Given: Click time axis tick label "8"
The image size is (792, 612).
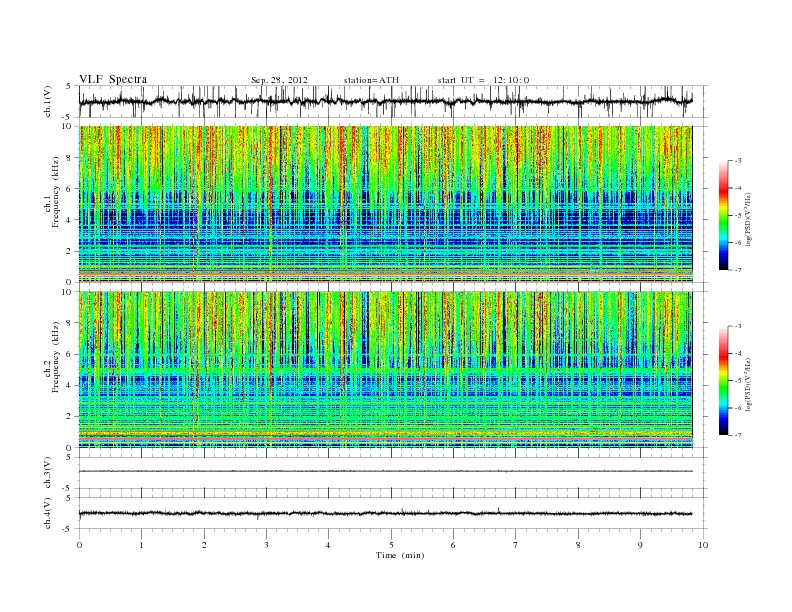Looking at the screenshot, I should pos(578,545).
